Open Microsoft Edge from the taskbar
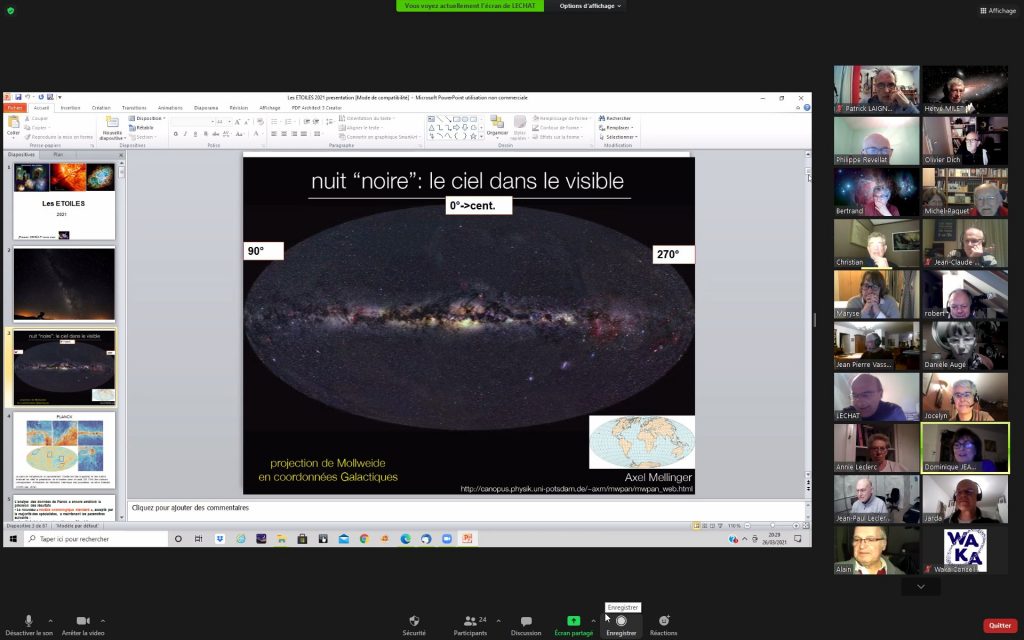 pos(406,539)
